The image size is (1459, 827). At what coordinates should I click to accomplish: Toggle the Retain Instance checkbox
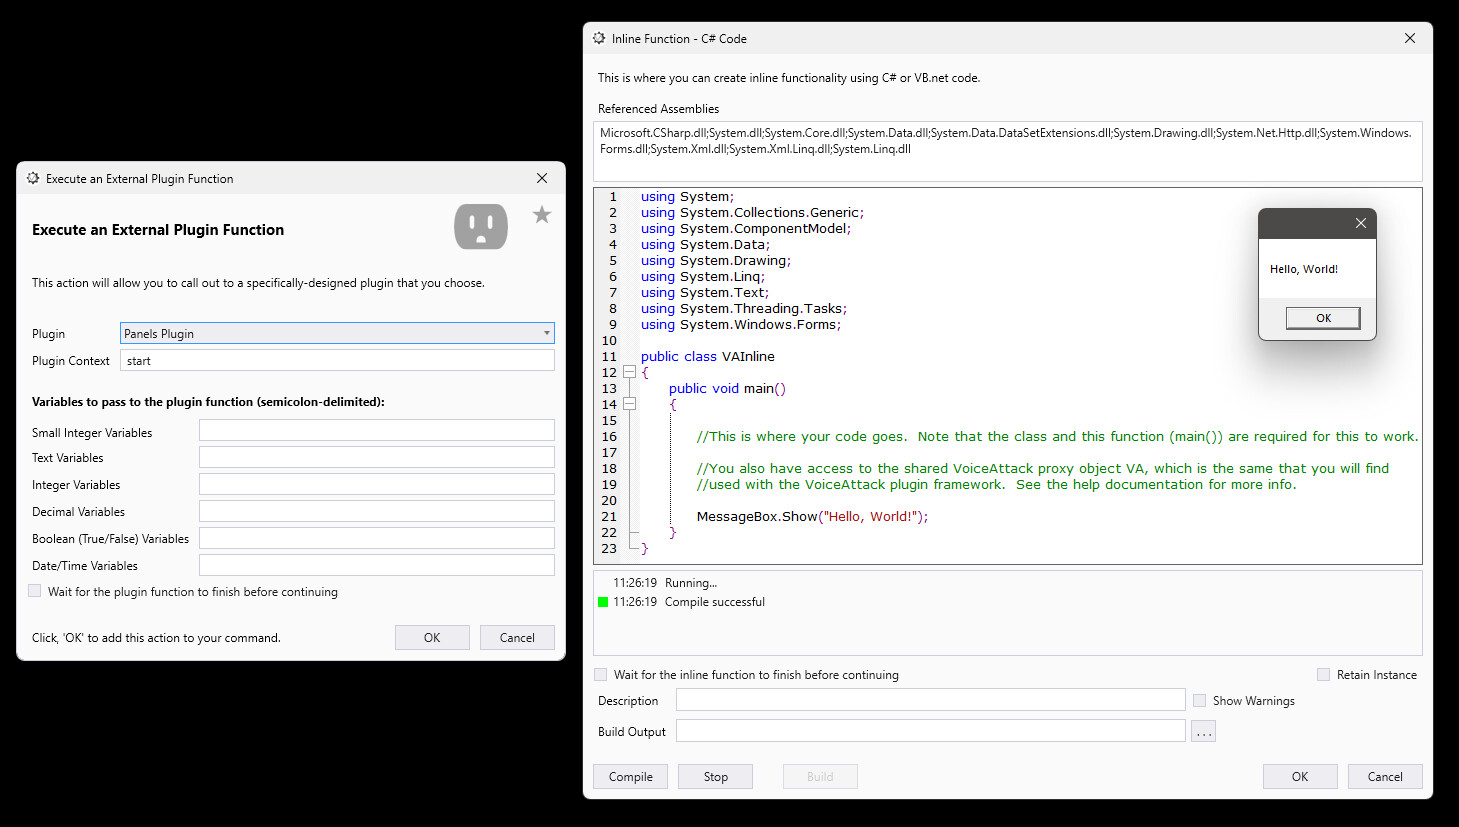click(1323, 674)
